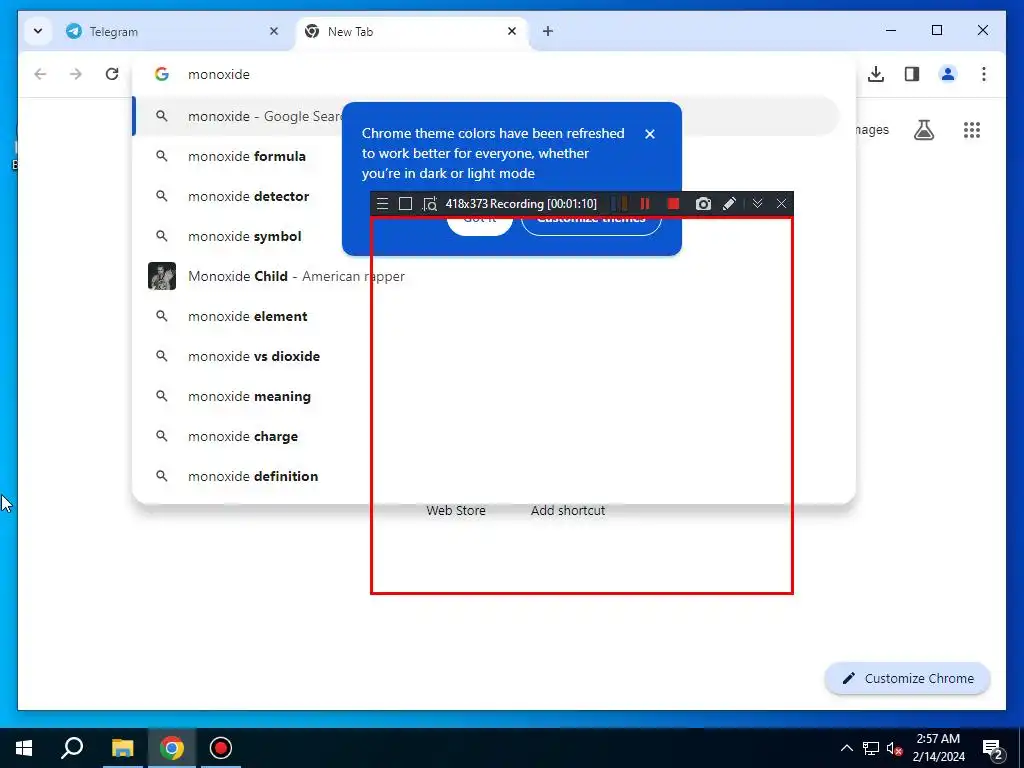Switch to the Telegram tab
Screen dimensions: 1024x768
tap(173, 31)
